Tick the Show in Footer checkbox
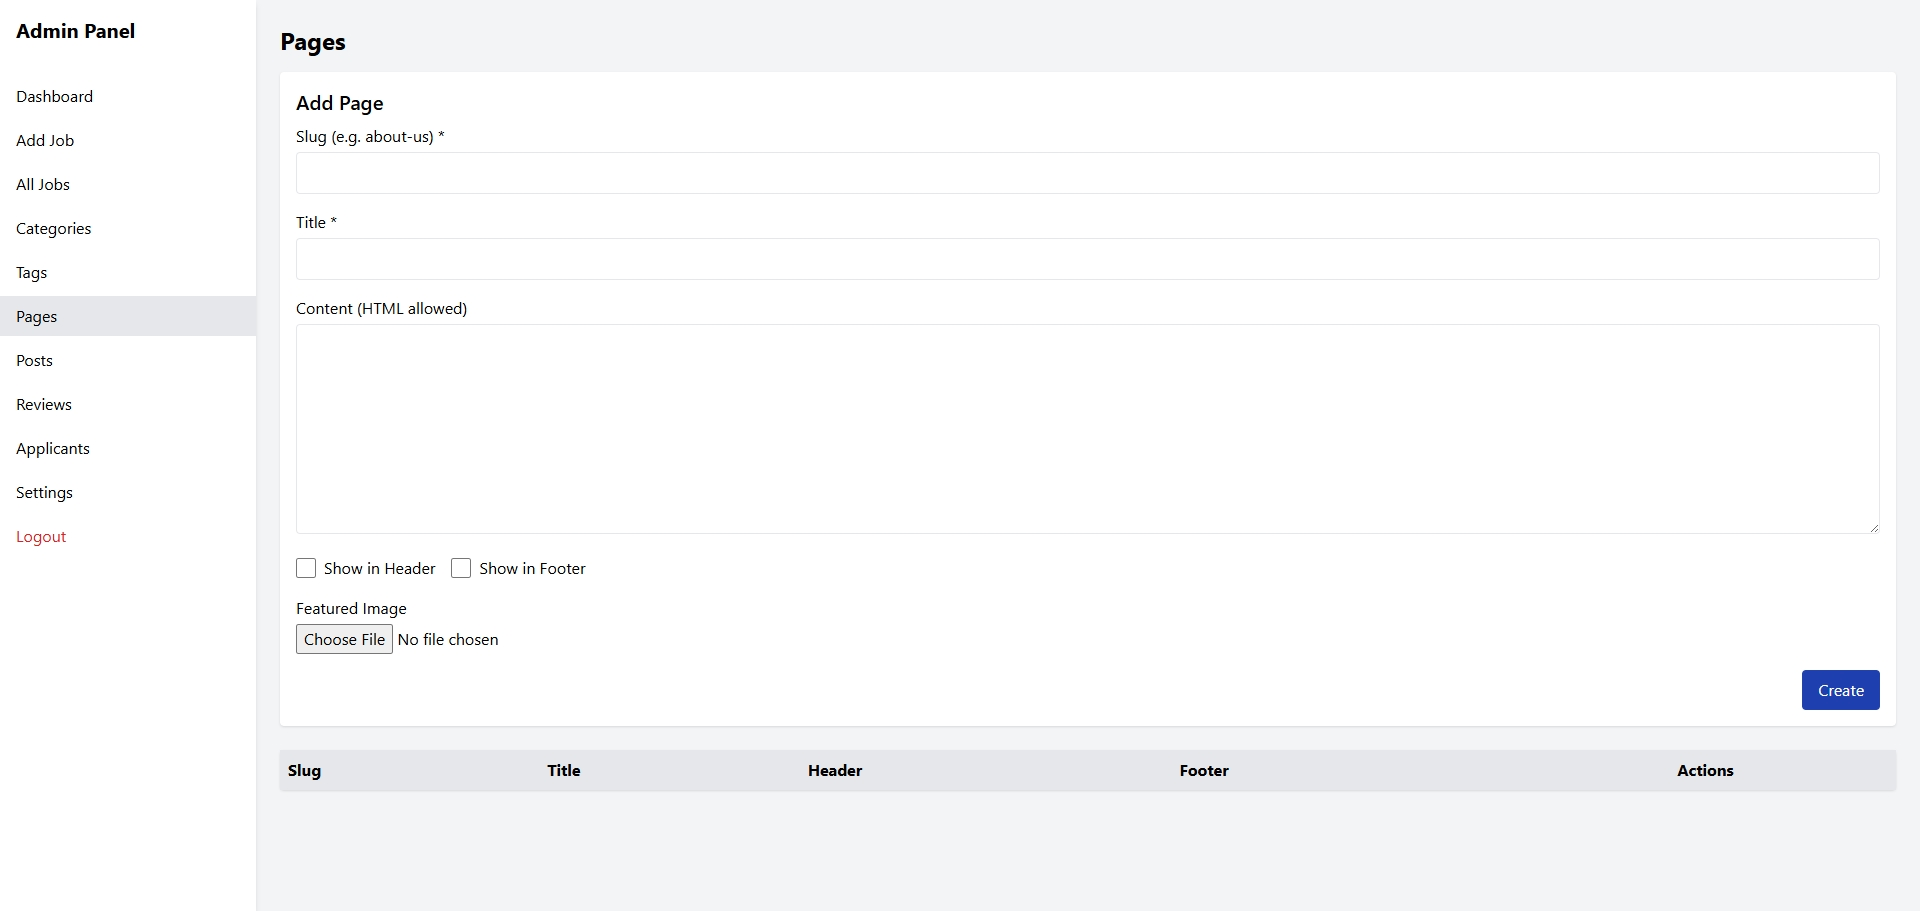 point(461,568)
